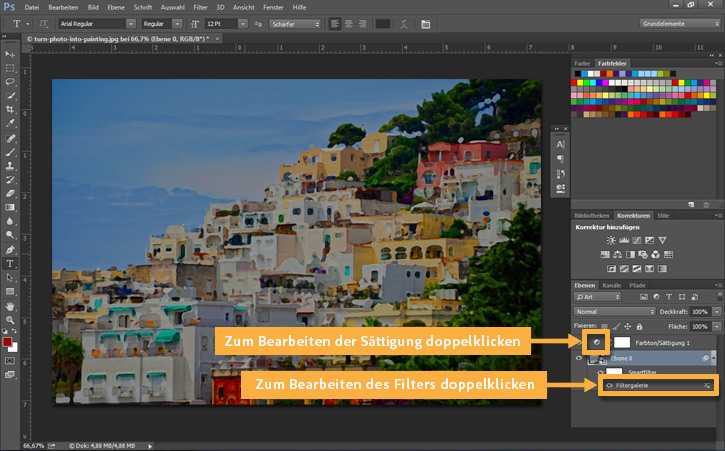
Task: Switch to the Bibliotheken tab
Action: coord(591,216)
